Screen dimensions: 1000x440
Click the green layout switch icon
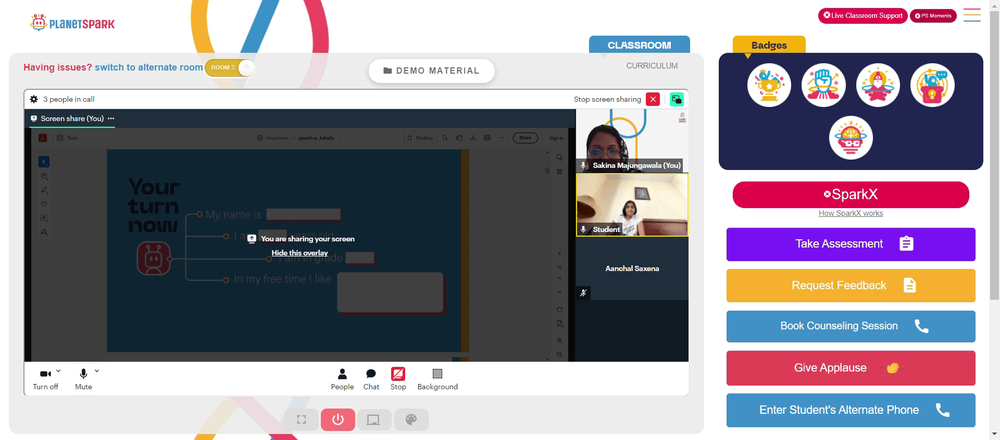coord(677,99)
